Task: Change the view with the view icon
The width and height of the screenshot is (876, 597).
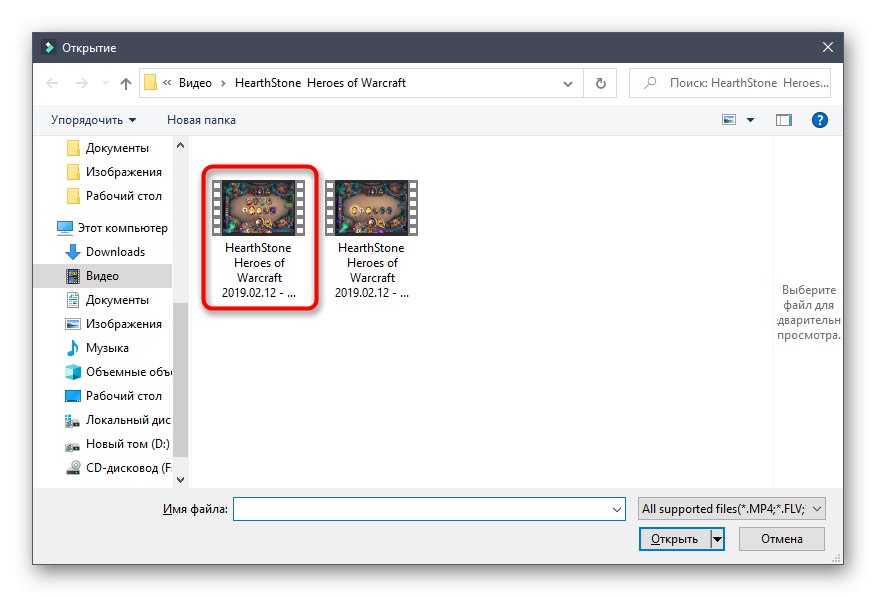Action: [729, 120]
